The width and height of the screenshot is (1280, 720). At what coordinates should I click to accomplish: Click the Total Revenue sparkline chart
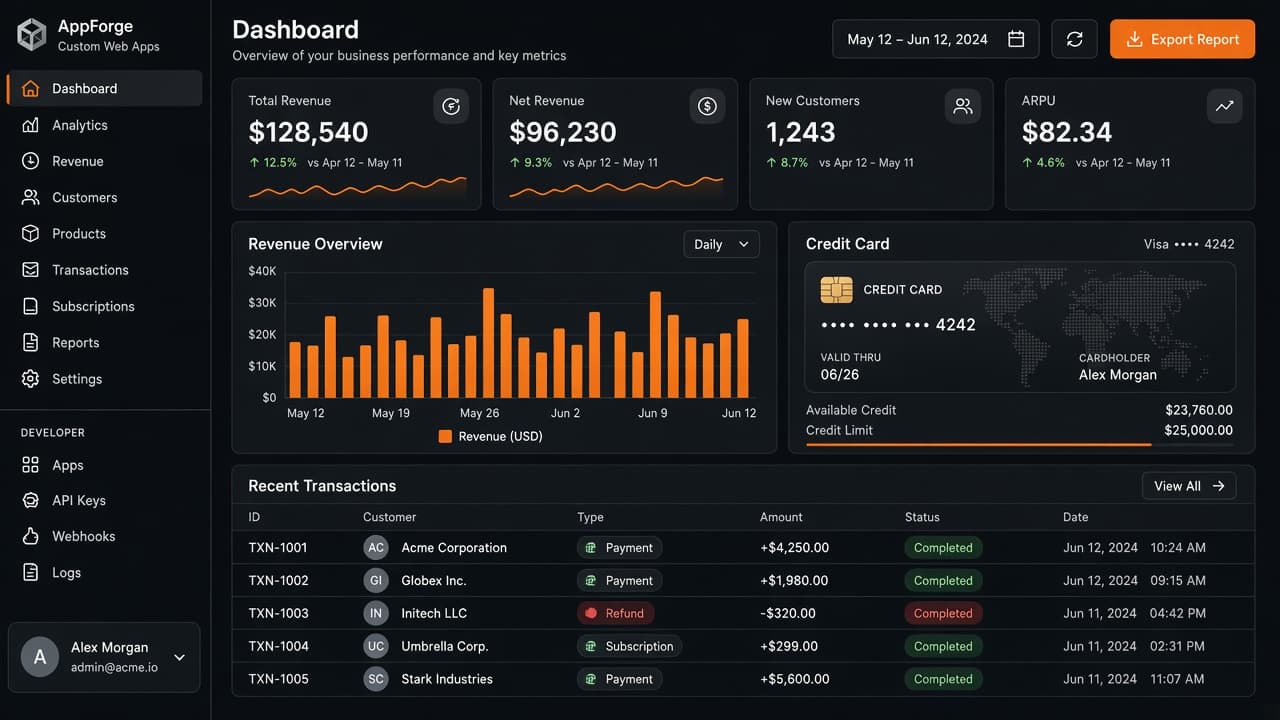[357, 187]
